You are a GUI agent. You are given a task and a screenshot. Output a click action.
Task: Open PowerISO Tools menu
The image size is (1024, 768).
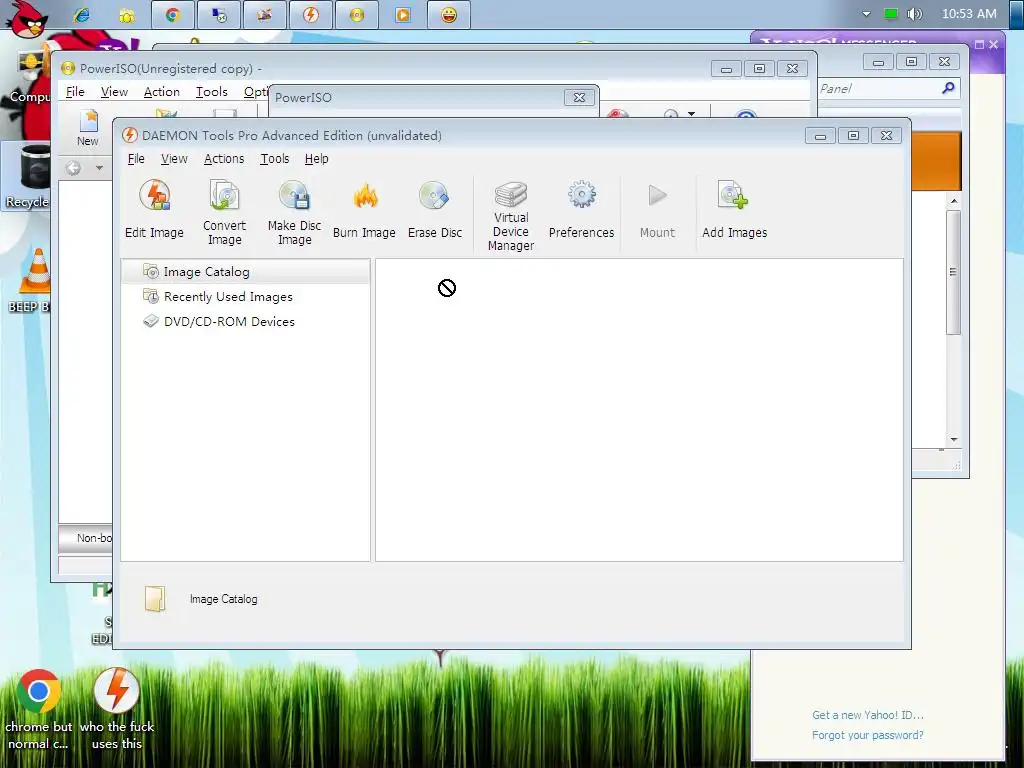[x=212, y=92]
